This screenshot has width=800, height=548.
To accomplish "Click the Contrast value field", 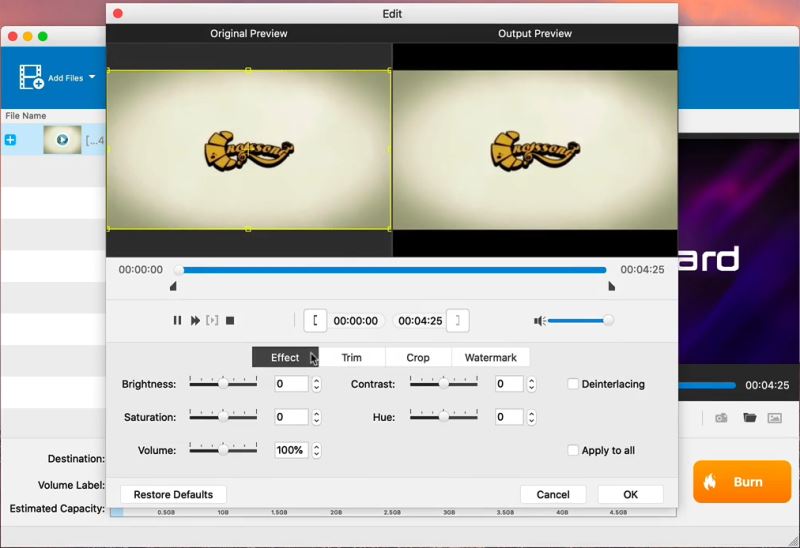I will click(510, 384).
